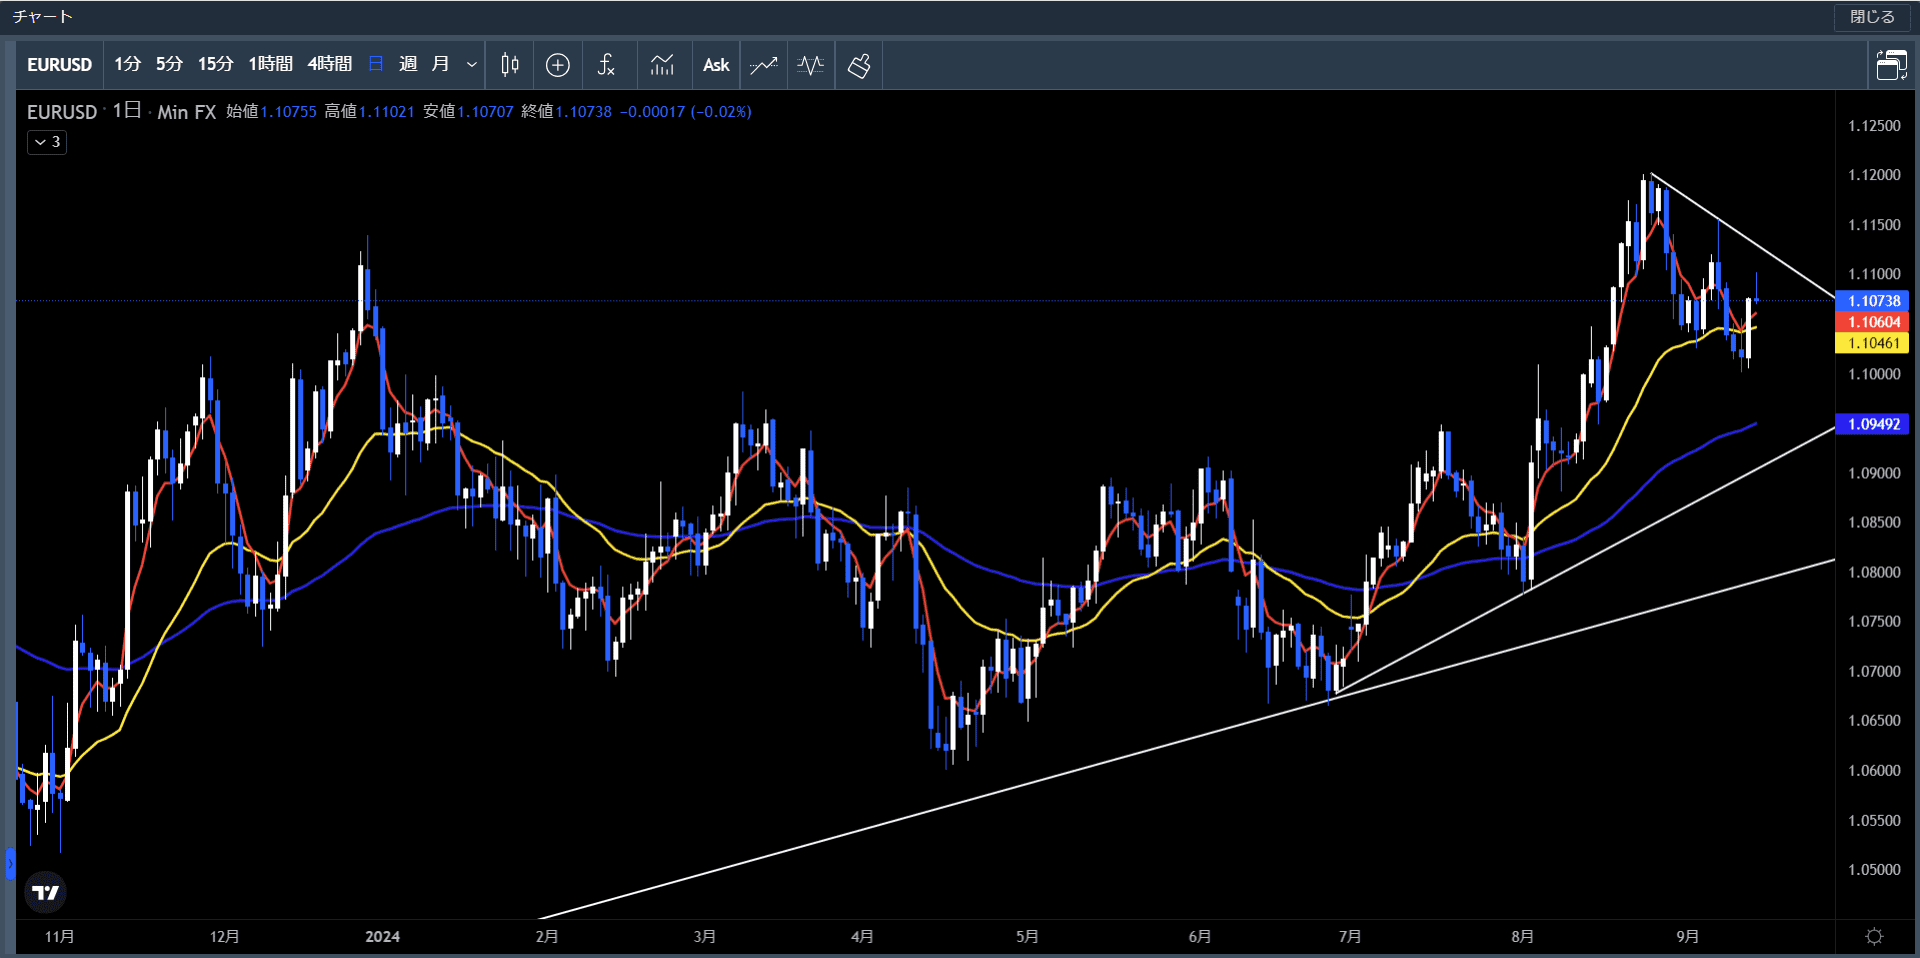Switch to 1分 timeframe

(127, 64)
